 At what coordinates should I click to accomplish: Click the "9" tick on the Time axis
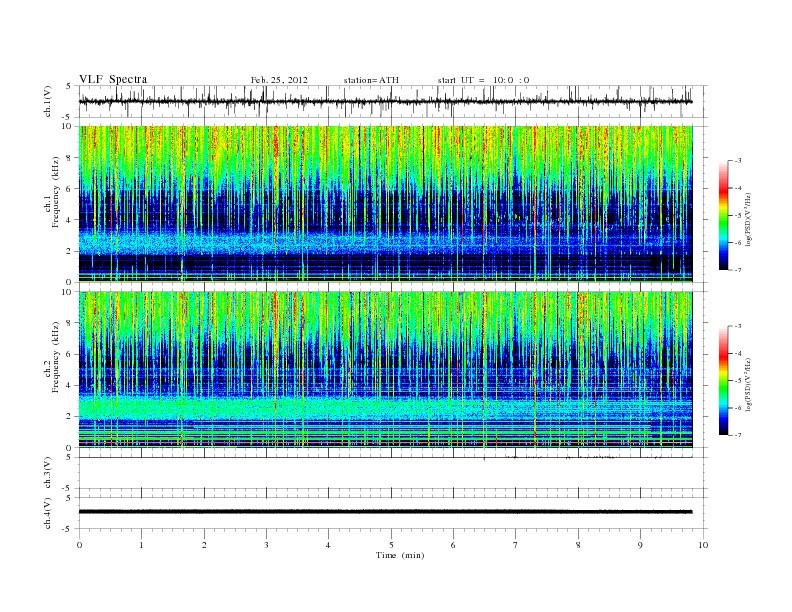(x=640, y=545)
